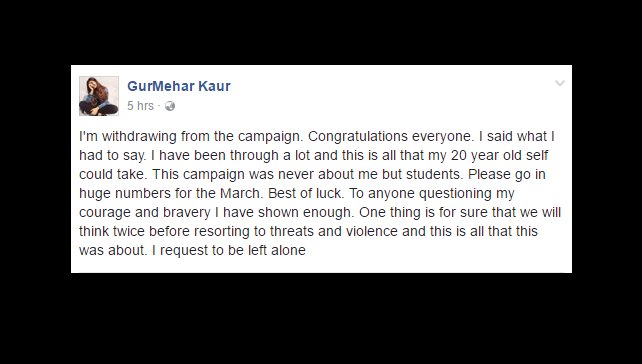Click the words 'I have shown enough'
The height and width of the screenshot is (364, 642).
click(287, 212)
